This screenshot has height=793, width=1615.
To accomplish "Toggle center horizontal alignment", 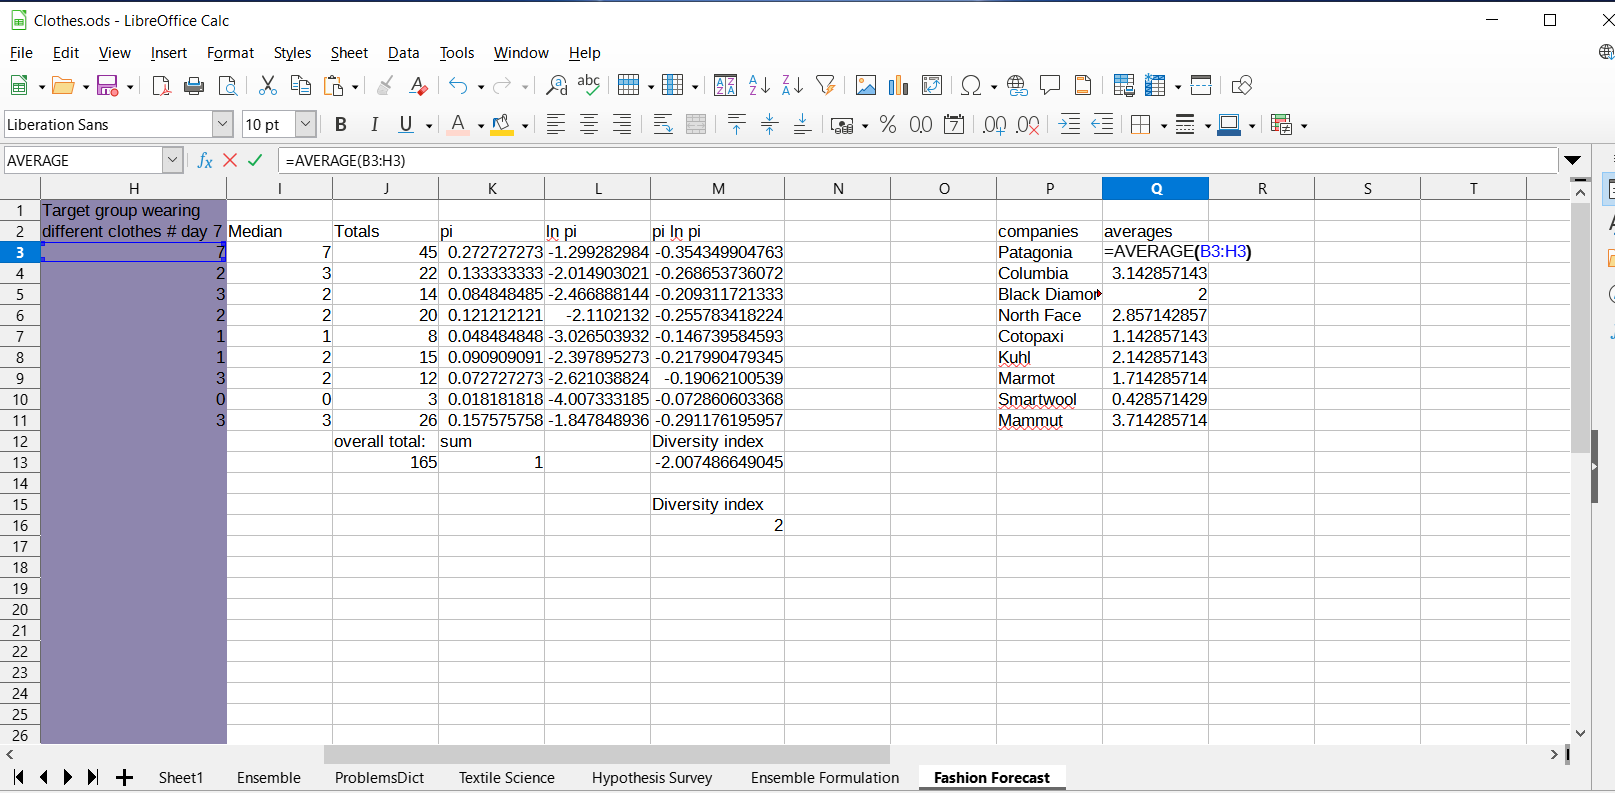I will [x=589, y=124].
